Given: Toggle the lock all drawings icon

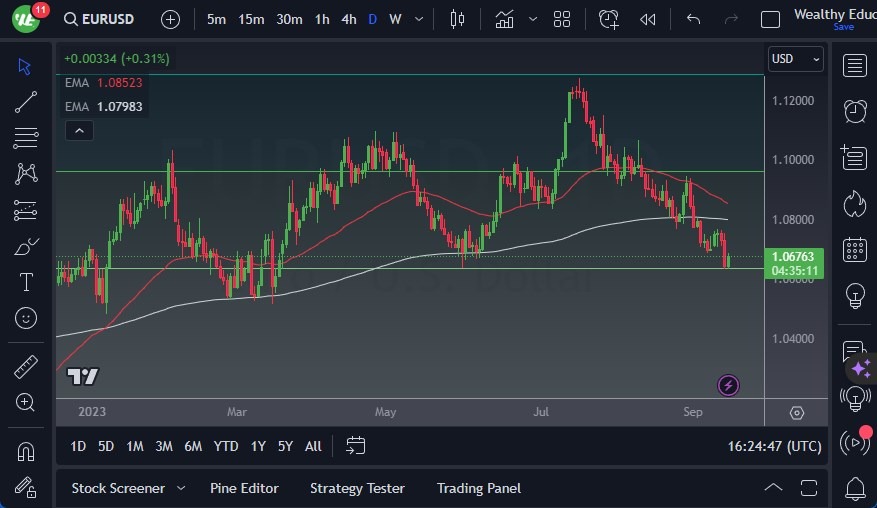Looking at the screenshot, I should tap(26, 487).
